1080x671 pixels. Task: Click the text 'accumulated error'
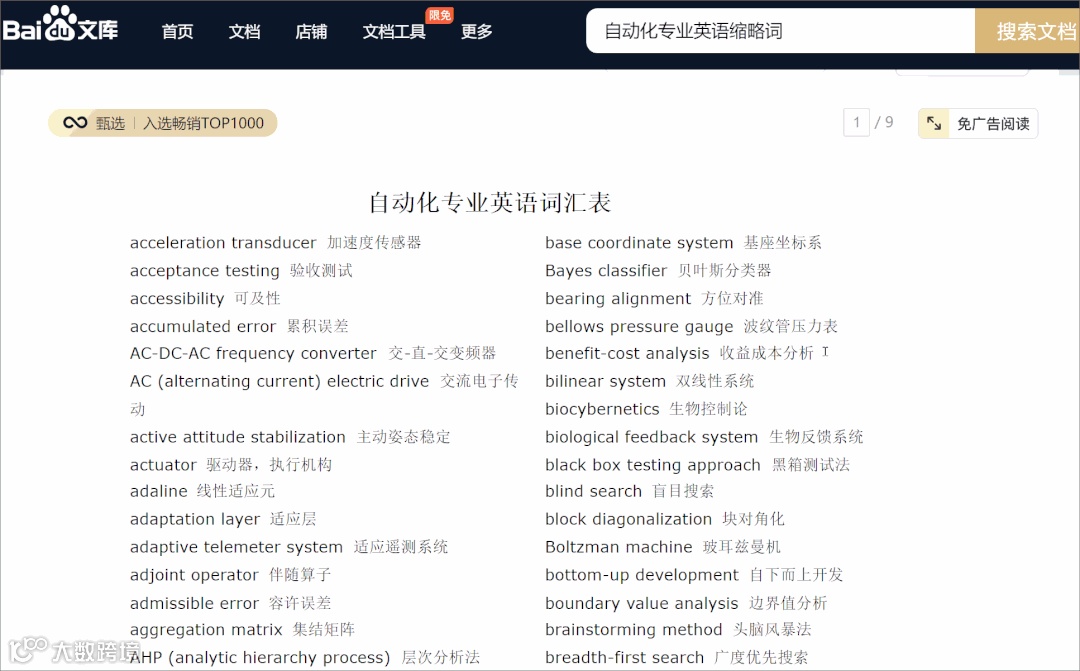pyautogui.click(x=202, y=326)
